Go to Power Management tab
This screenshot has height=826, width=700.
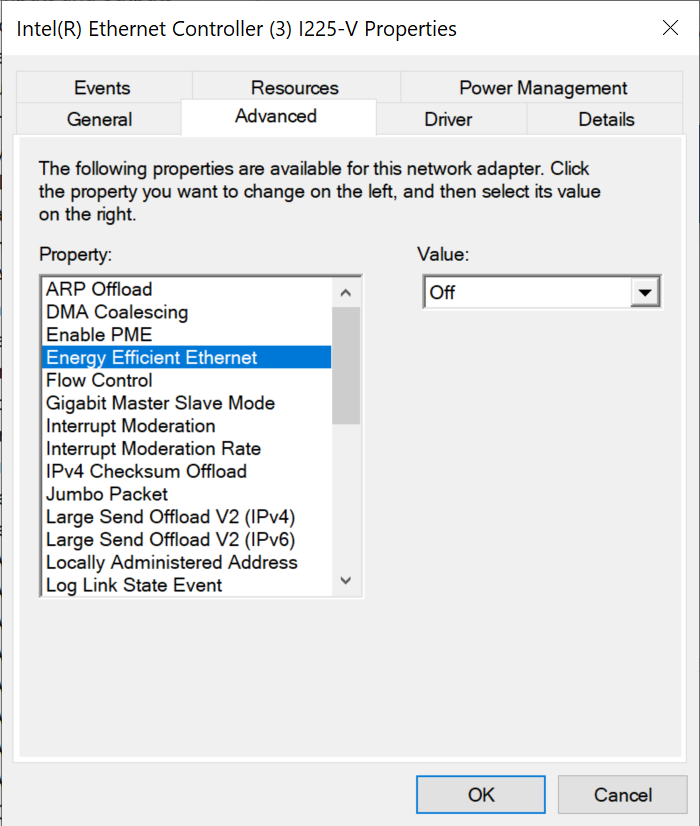pyautogui.click(x=543, y=88)
